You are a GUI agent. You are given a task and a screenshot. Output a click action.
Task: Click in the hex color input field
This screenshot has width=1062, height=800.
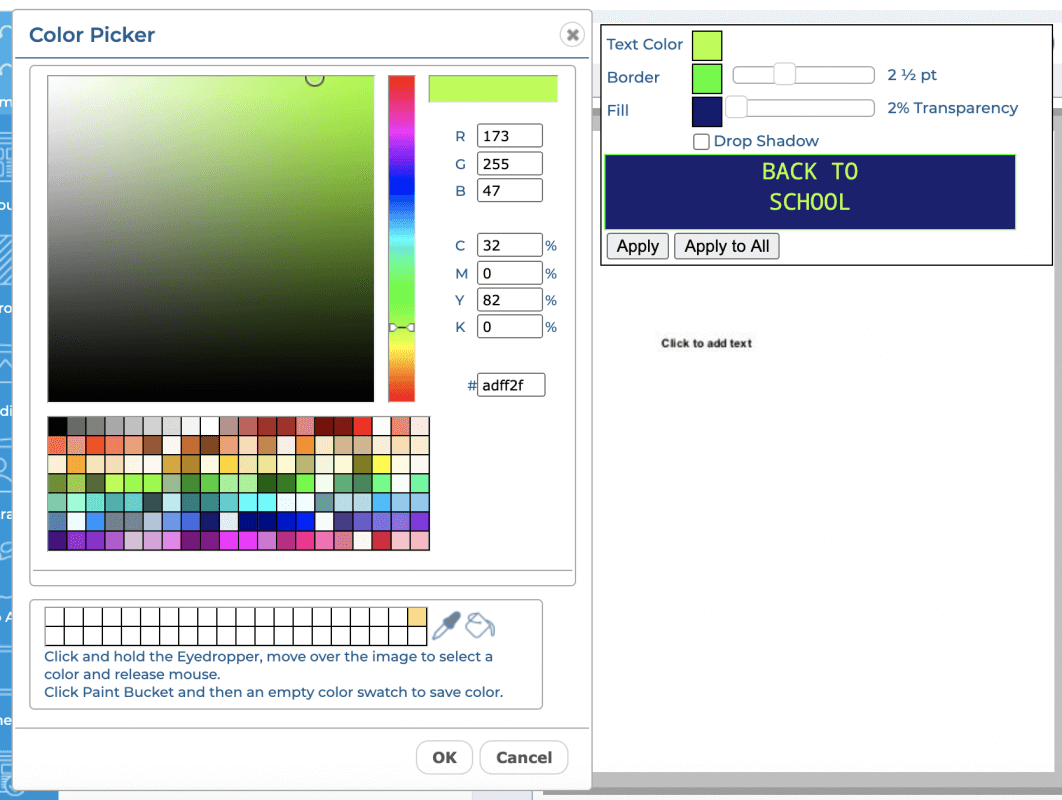pos(511,386)
